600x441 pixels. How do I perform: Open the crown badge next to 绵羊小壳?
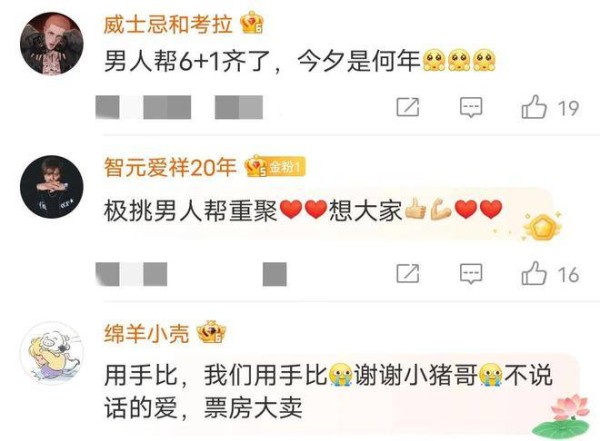point(212,332)
